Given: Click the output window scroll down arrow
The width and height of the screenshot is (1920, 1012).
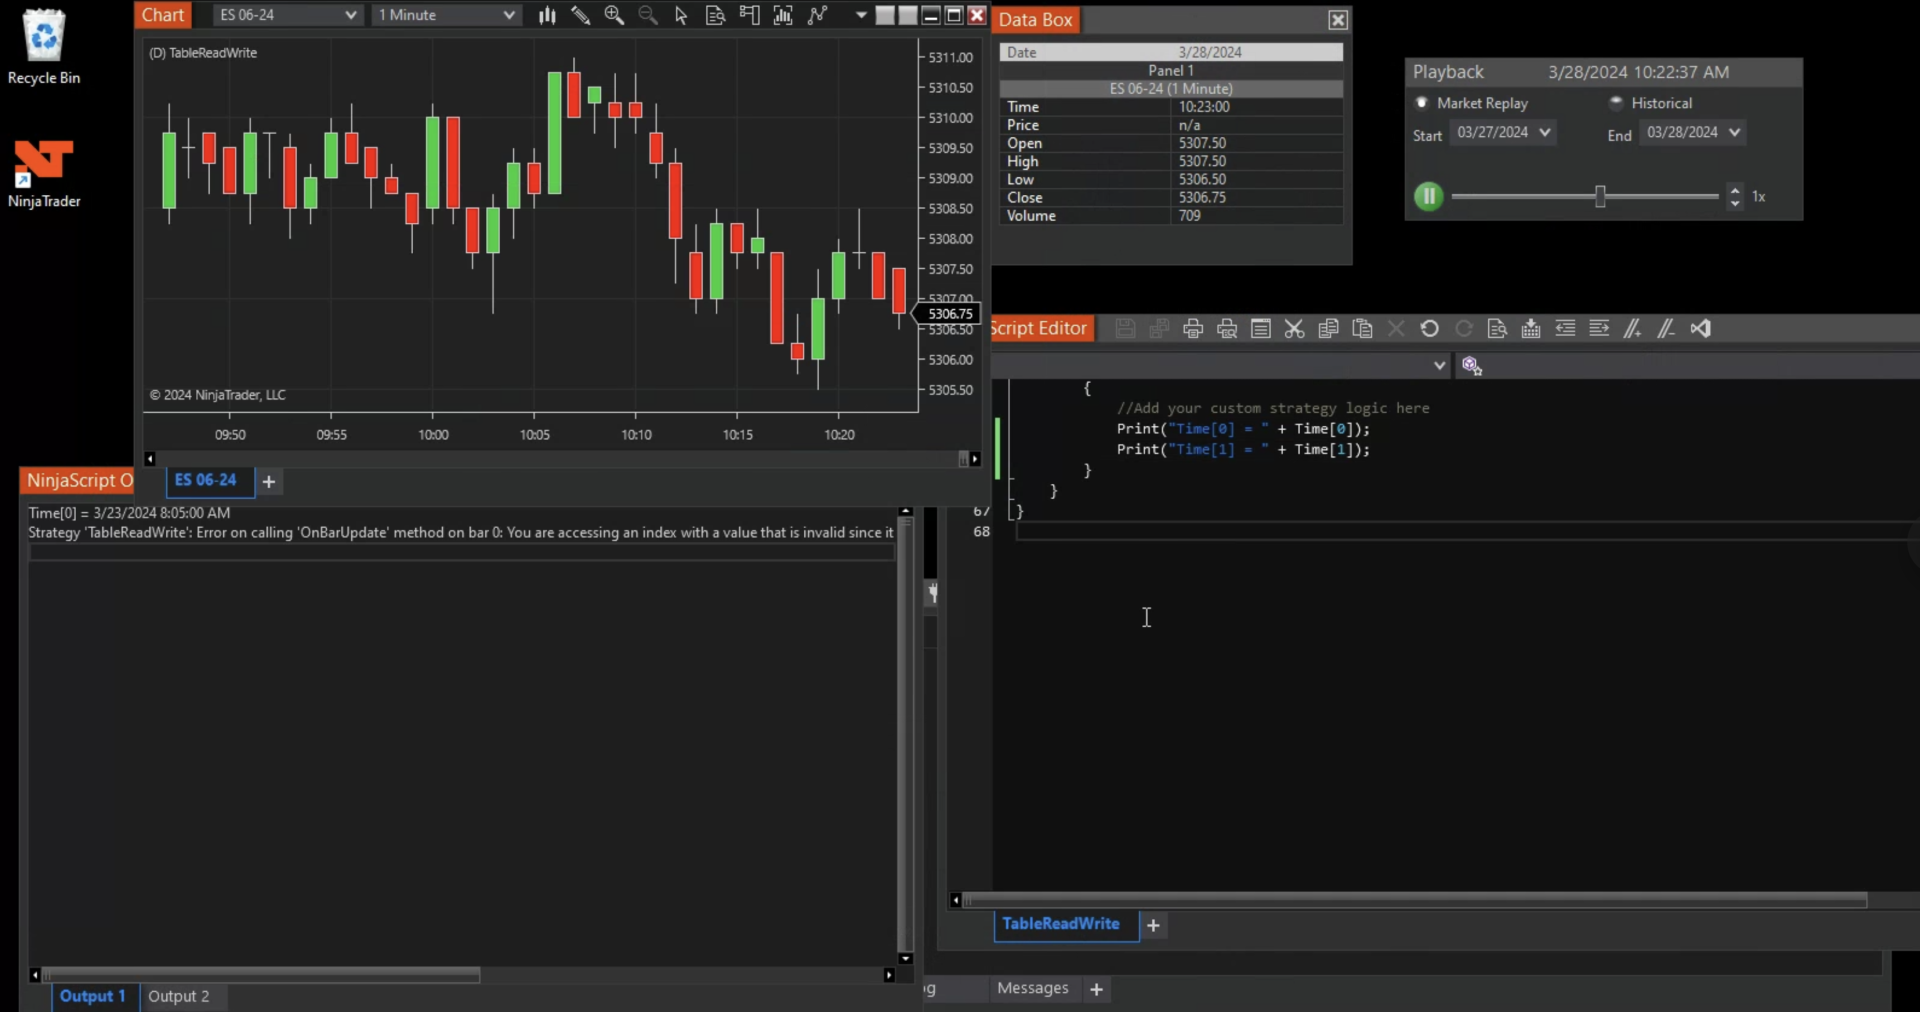Looking at the screenshot, I should (905, 958).
